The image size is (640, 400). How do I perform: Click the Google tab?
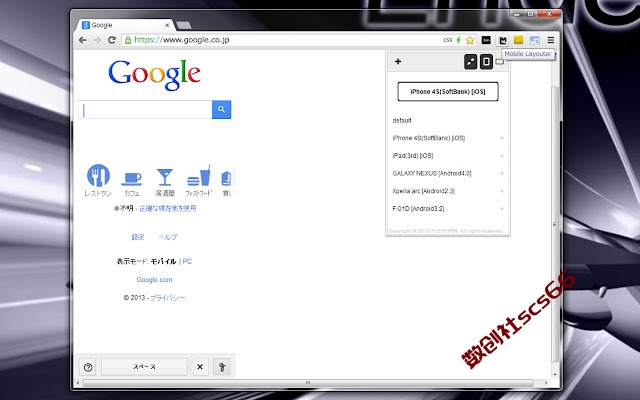(122, 25)
